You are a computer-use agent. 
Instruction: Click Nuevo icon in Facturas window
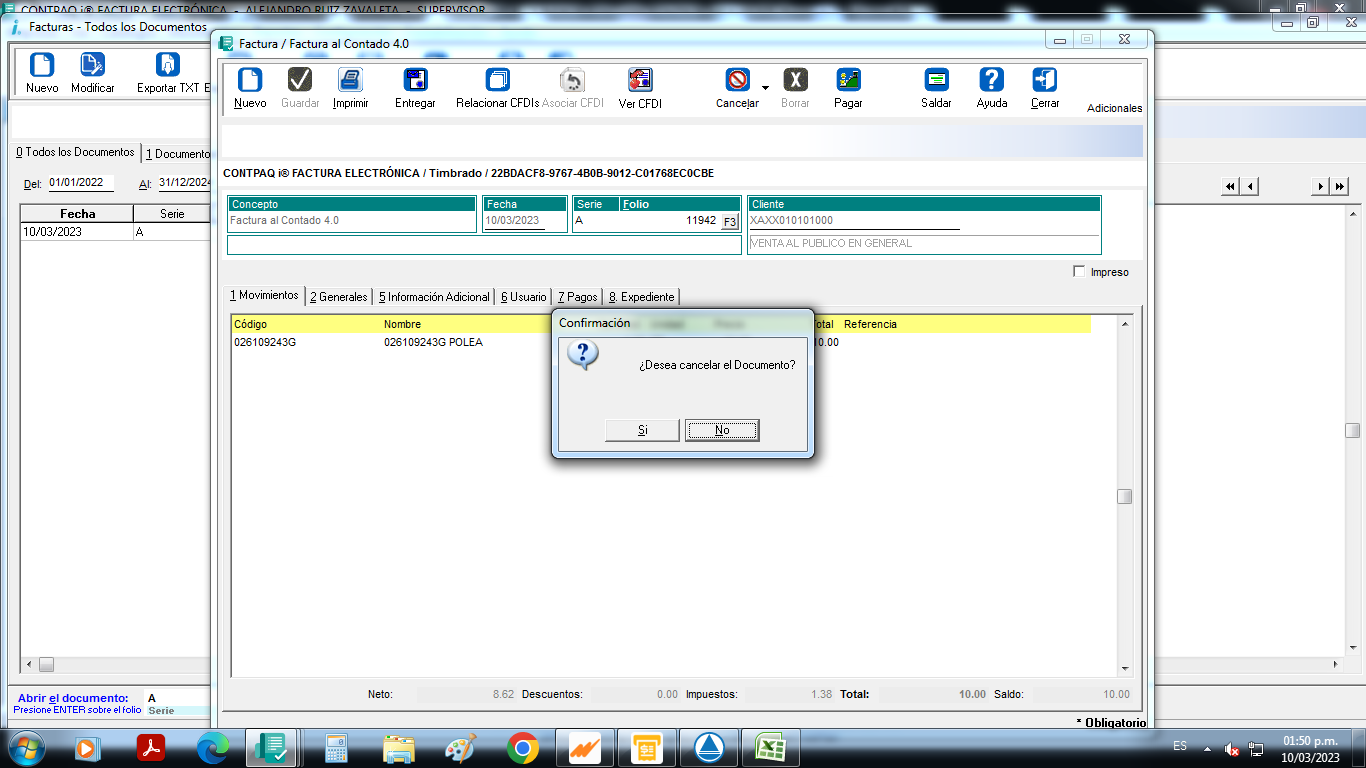point(42,65)
